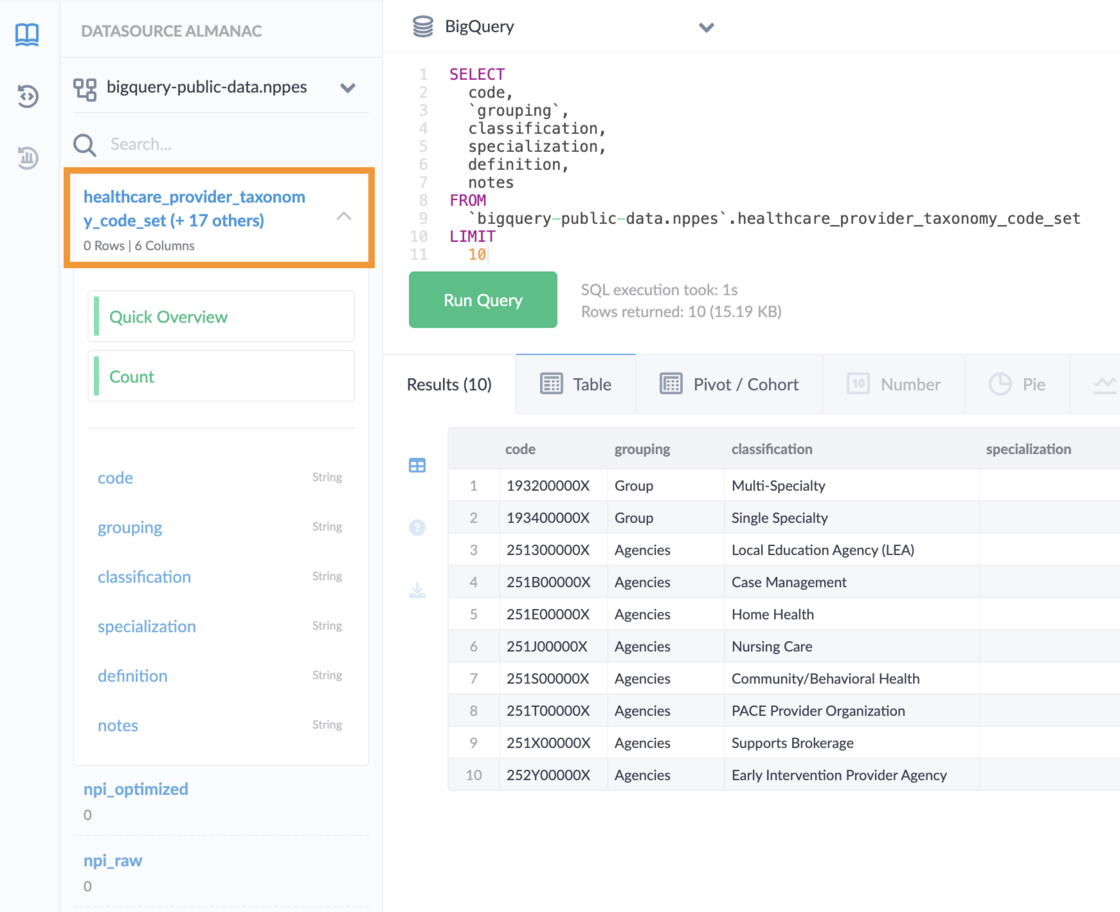Open the BigQuery datasource dropdown
1120x912 pixels.
coord(706,27)
